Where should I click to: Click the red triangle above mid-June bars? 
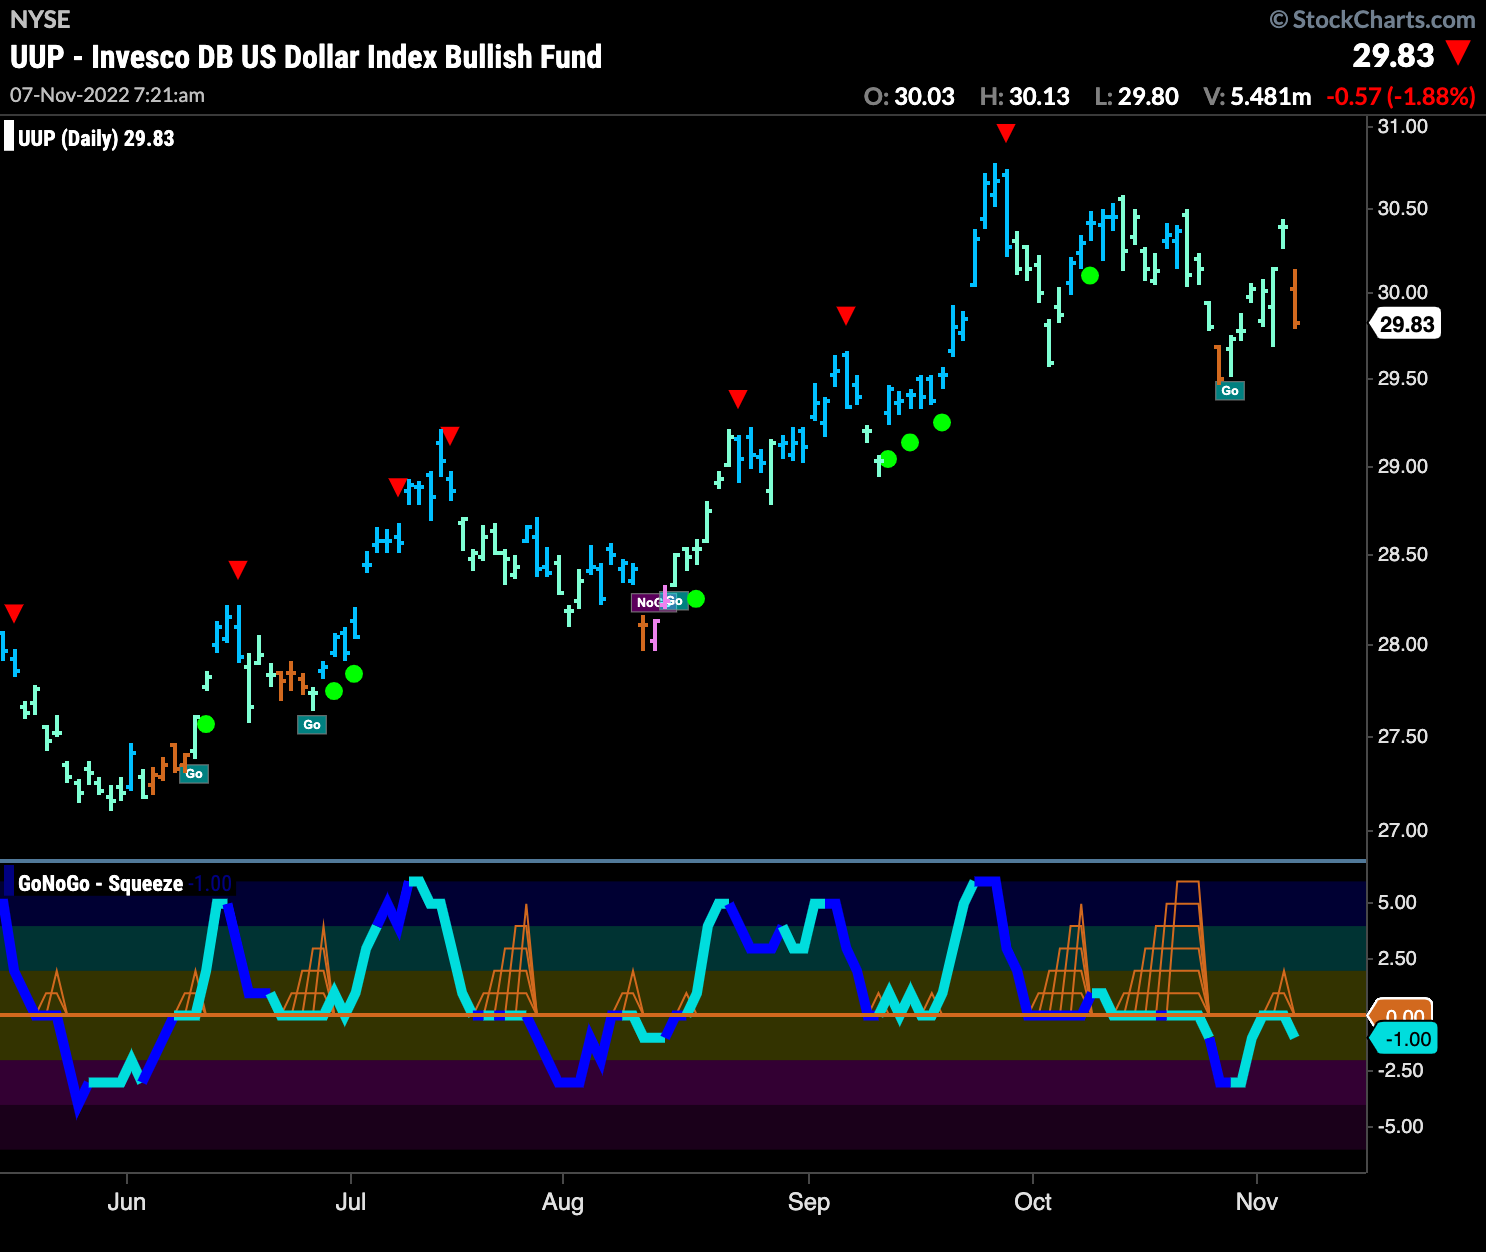(x=238, y=570)
